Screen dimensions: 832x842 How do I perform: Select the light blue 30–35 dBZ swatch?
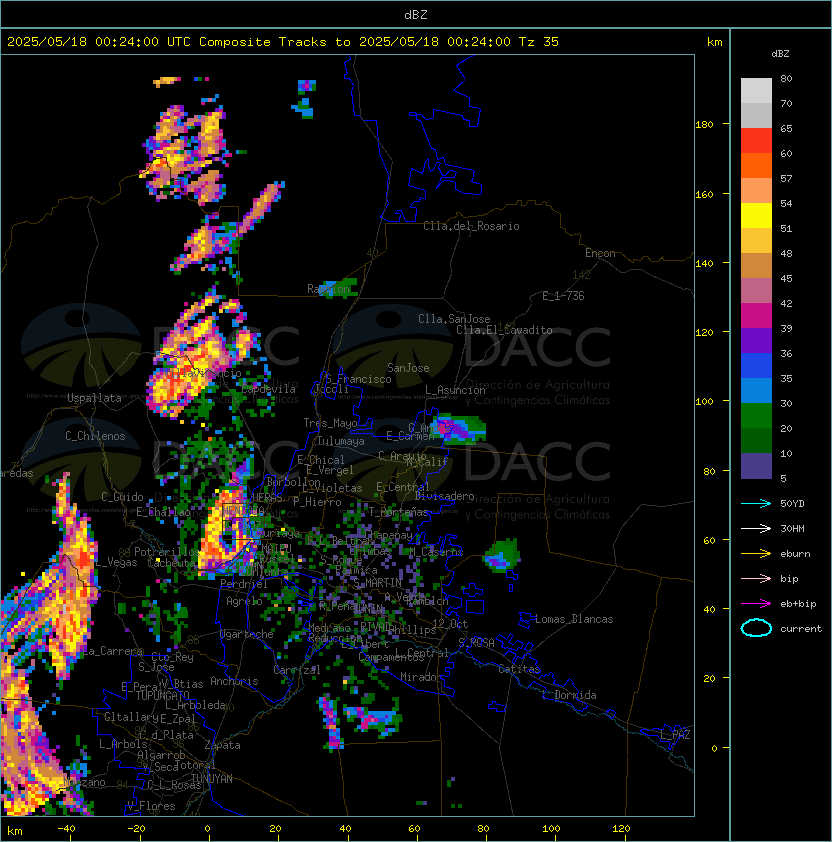pyautogui.click(x=756, y=391)
